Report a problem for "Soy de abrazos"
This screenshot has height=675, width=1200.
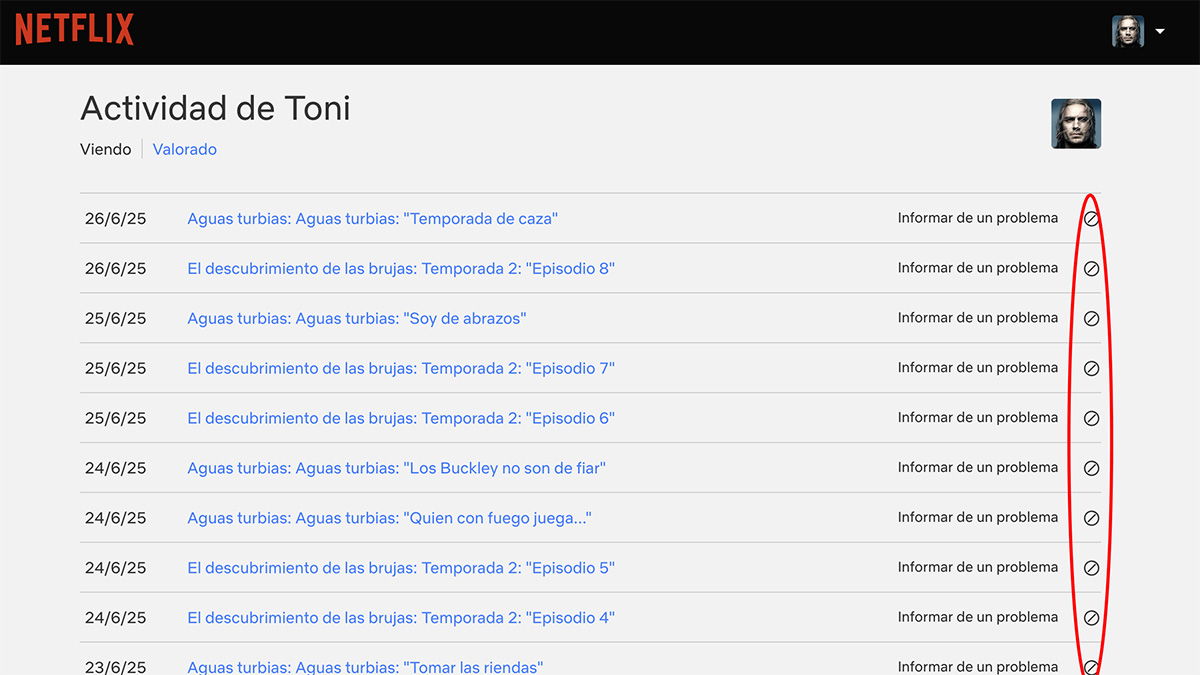point(978,317)
